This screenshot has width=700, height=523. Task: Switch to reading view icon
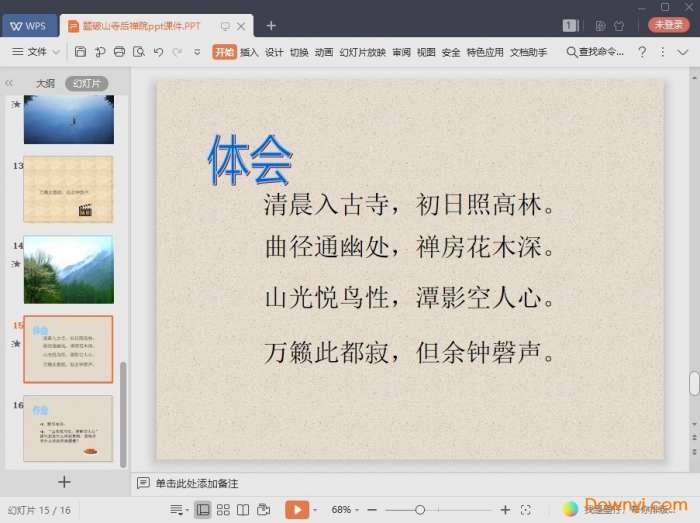click(x=243, y=510)
